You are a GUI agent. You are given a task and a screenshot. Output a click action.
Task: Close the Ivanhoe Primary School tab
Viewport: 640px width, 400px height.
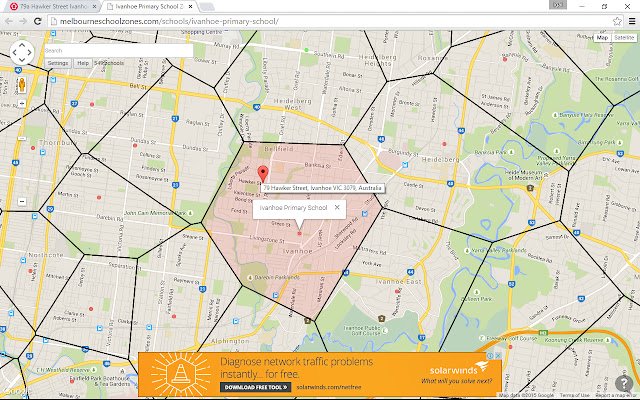click(191, 7)
